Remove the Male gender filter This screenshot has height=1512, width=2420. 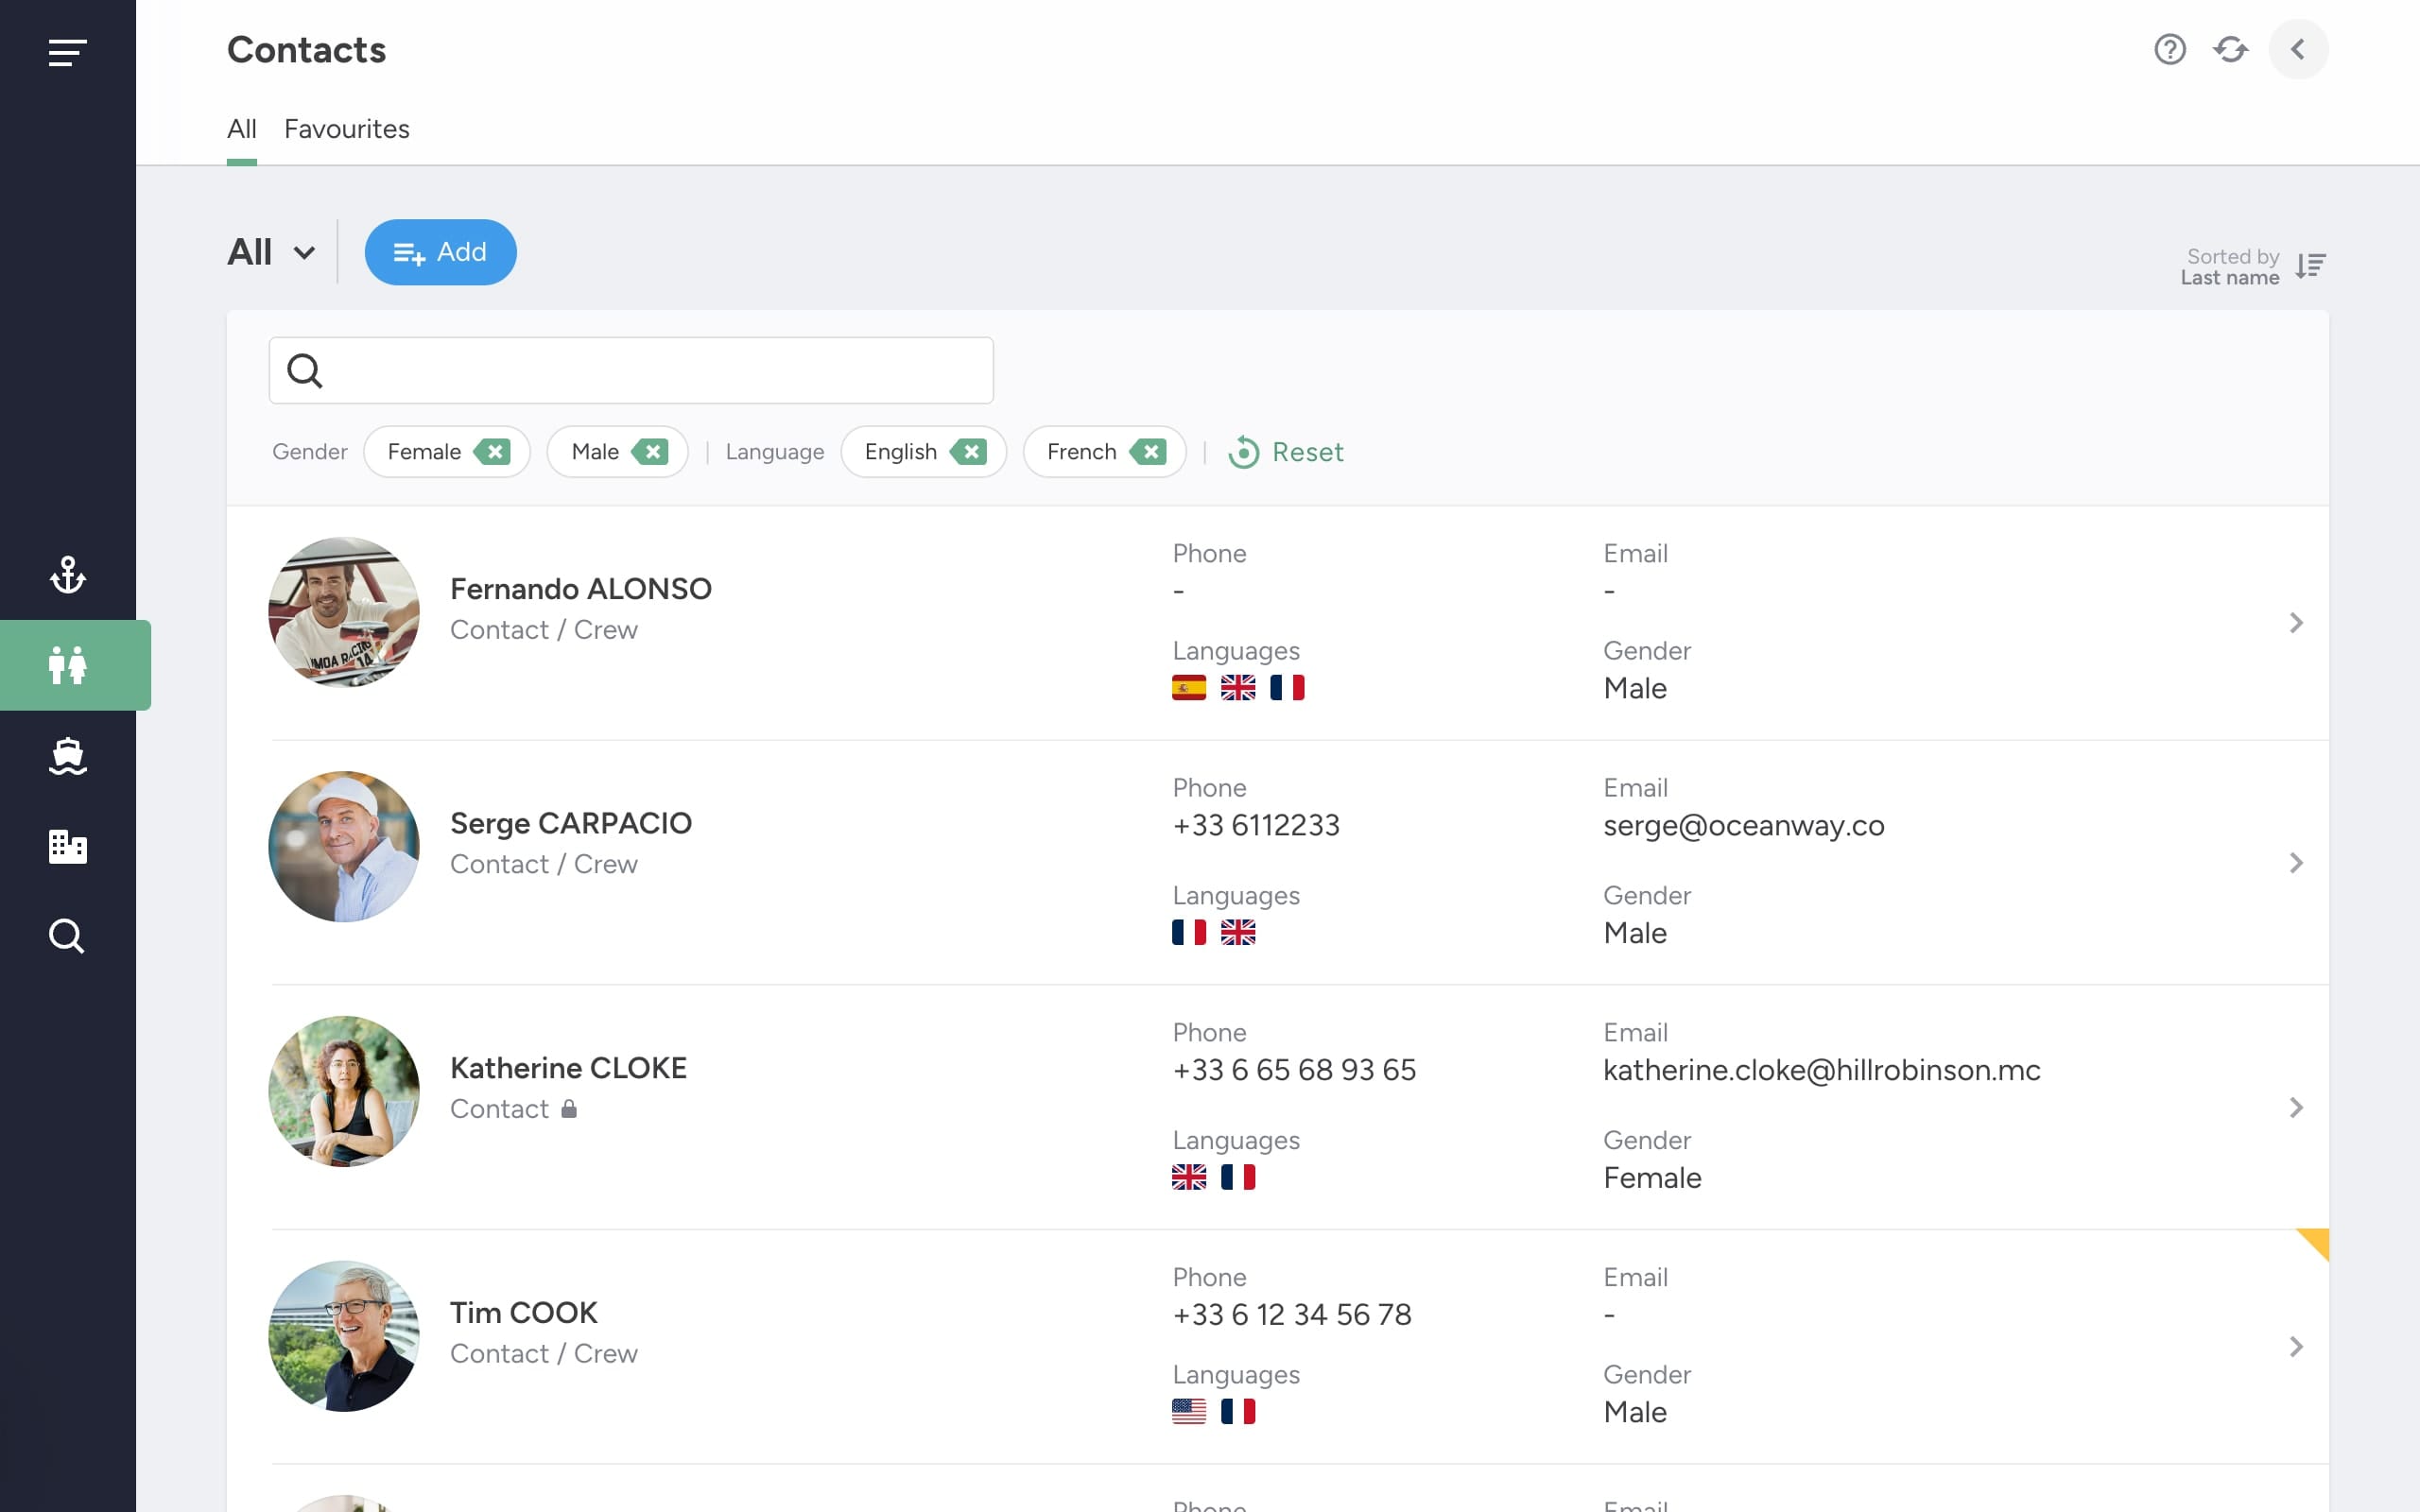(651, 452)
